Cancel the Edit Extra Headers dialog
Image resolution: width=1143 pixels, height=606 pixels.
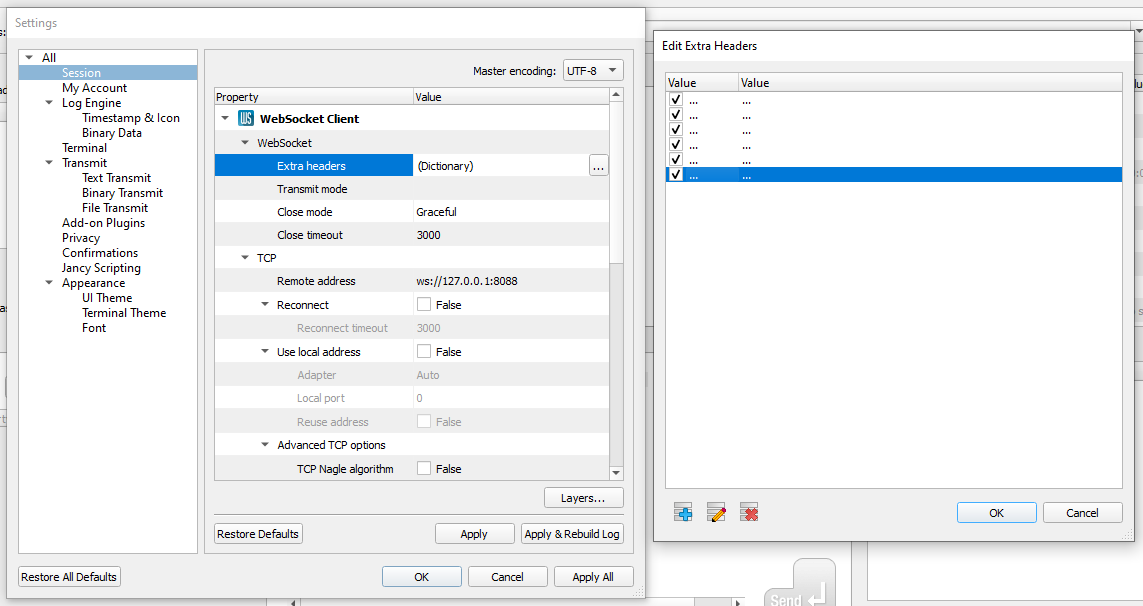(x=1082, y=513)
